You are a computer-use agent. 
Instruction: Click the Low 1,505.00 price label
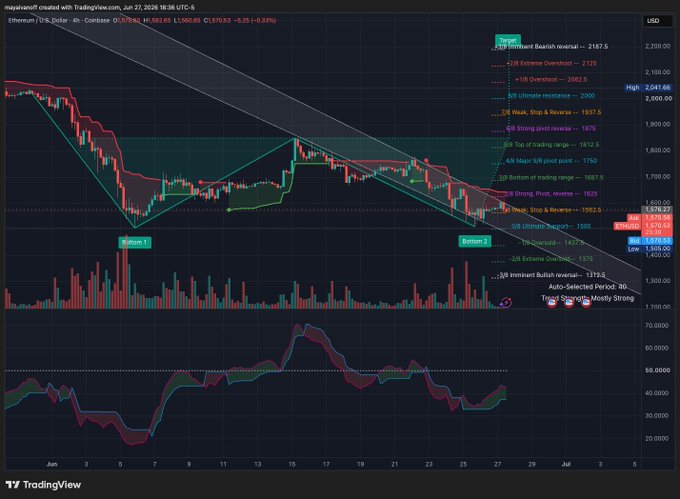click(x=650, y=249)
